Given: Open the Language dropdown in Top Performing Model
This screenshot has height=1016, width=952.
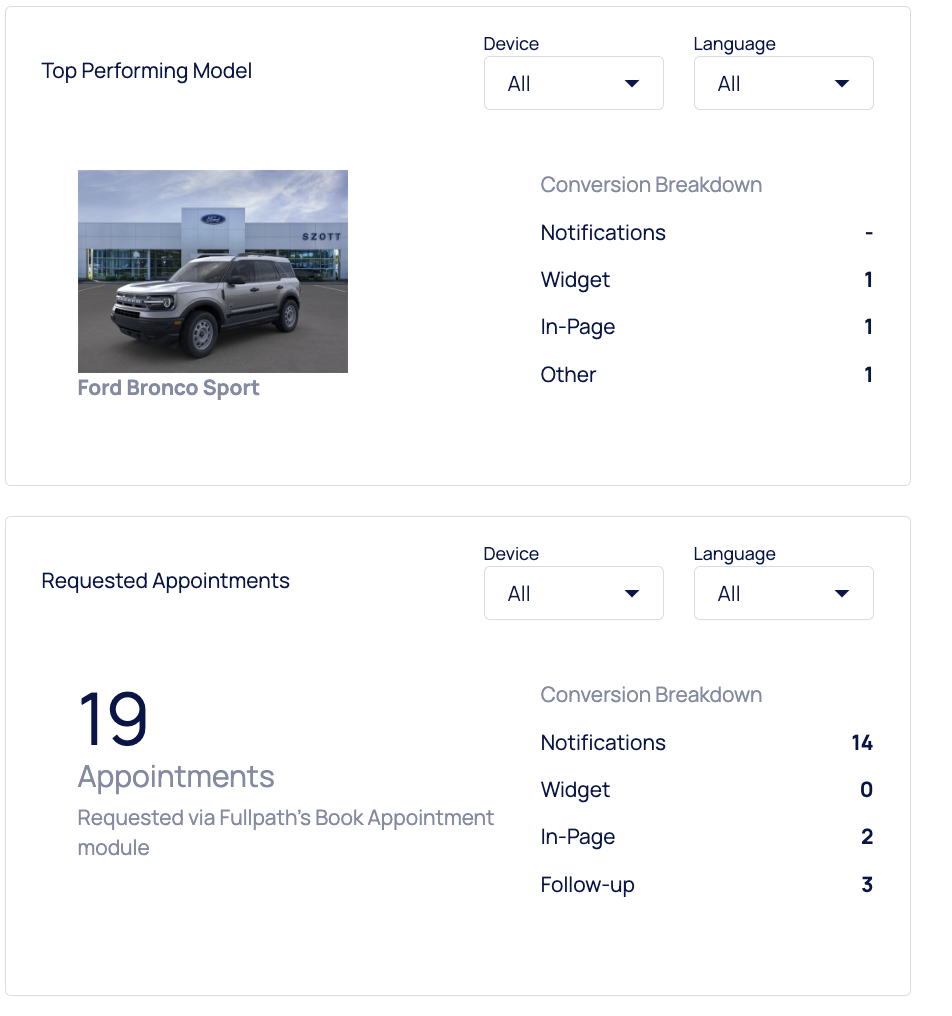Looking at the screenshot, I should [783, 83].
